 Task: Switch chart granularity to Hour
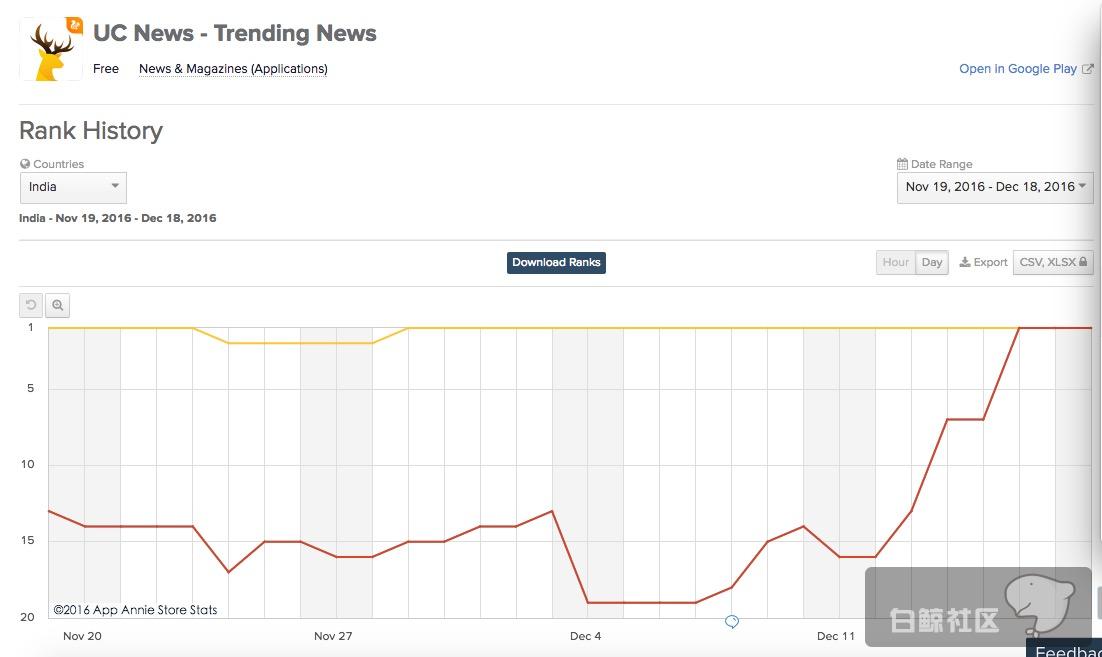click(x=895, y=262)
